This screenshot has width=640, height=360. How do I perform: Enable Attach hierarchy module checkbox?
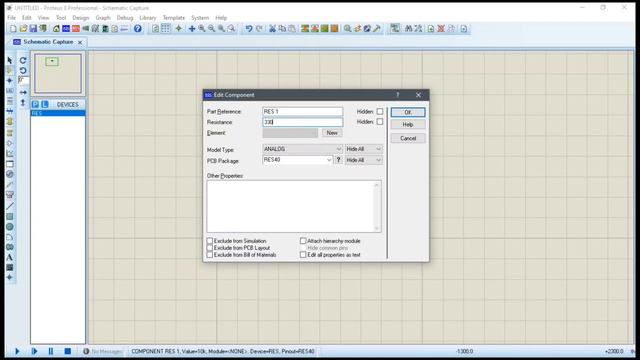tap(303, 241)
